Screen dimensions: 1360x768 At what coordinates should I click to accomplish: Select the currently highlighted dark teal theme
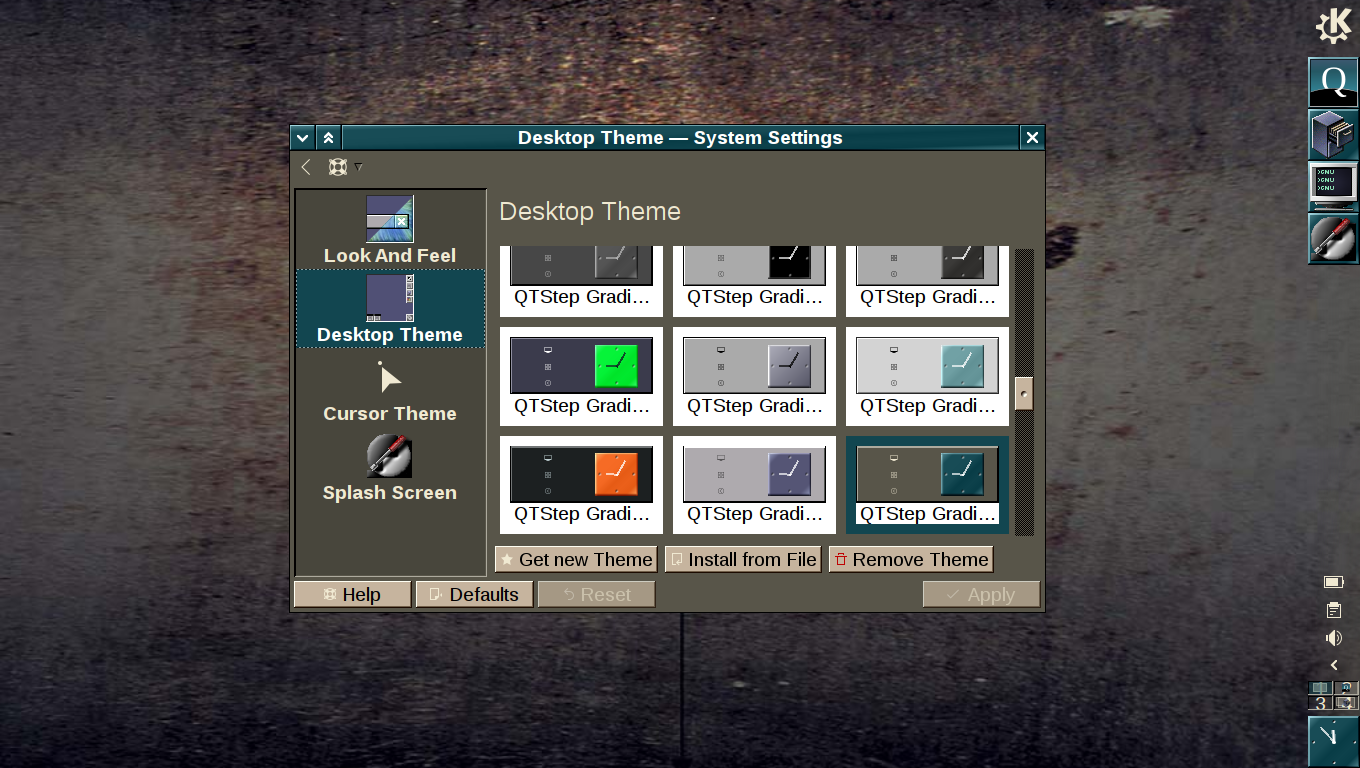pyautogui.click(x=928, y=485)
